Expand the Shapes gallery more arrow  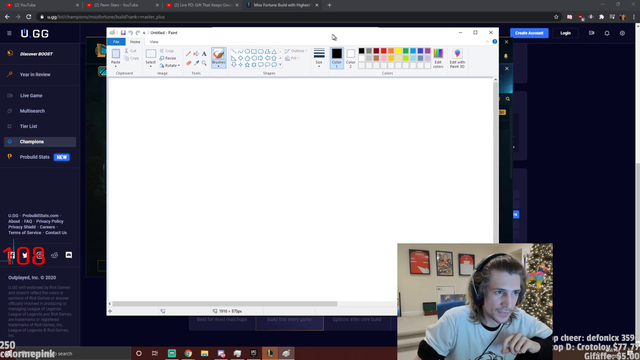tap(280, 65)
